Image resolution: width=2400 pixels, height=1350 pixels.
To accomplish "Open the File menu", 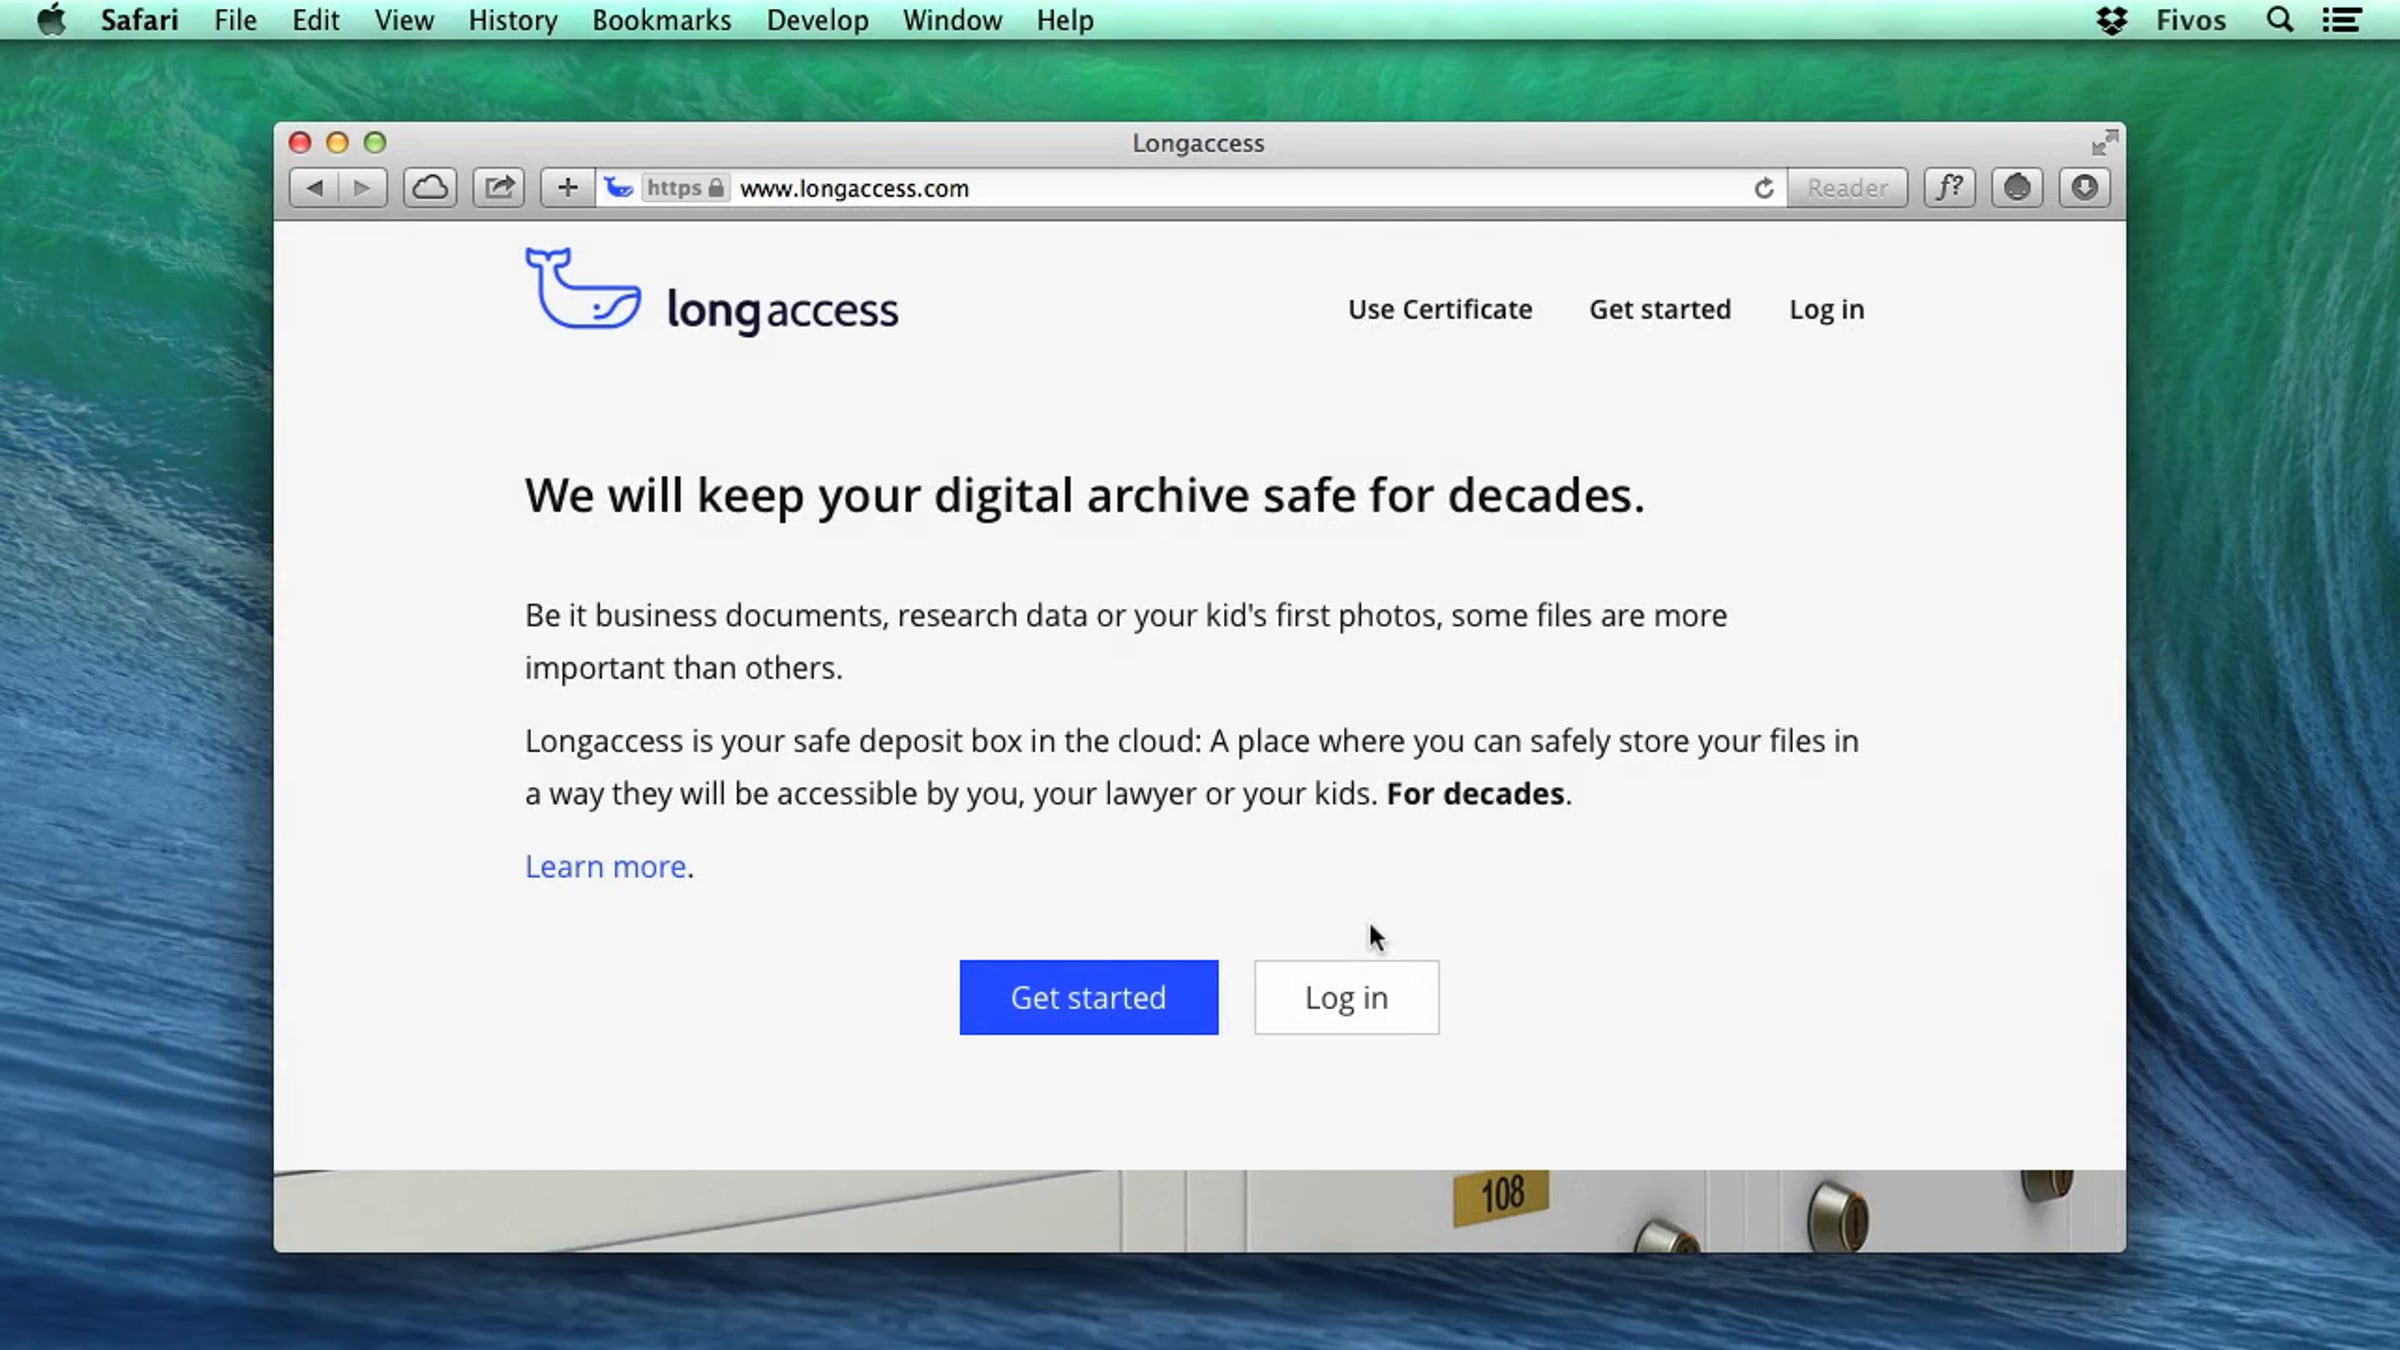I will (235, 20).
